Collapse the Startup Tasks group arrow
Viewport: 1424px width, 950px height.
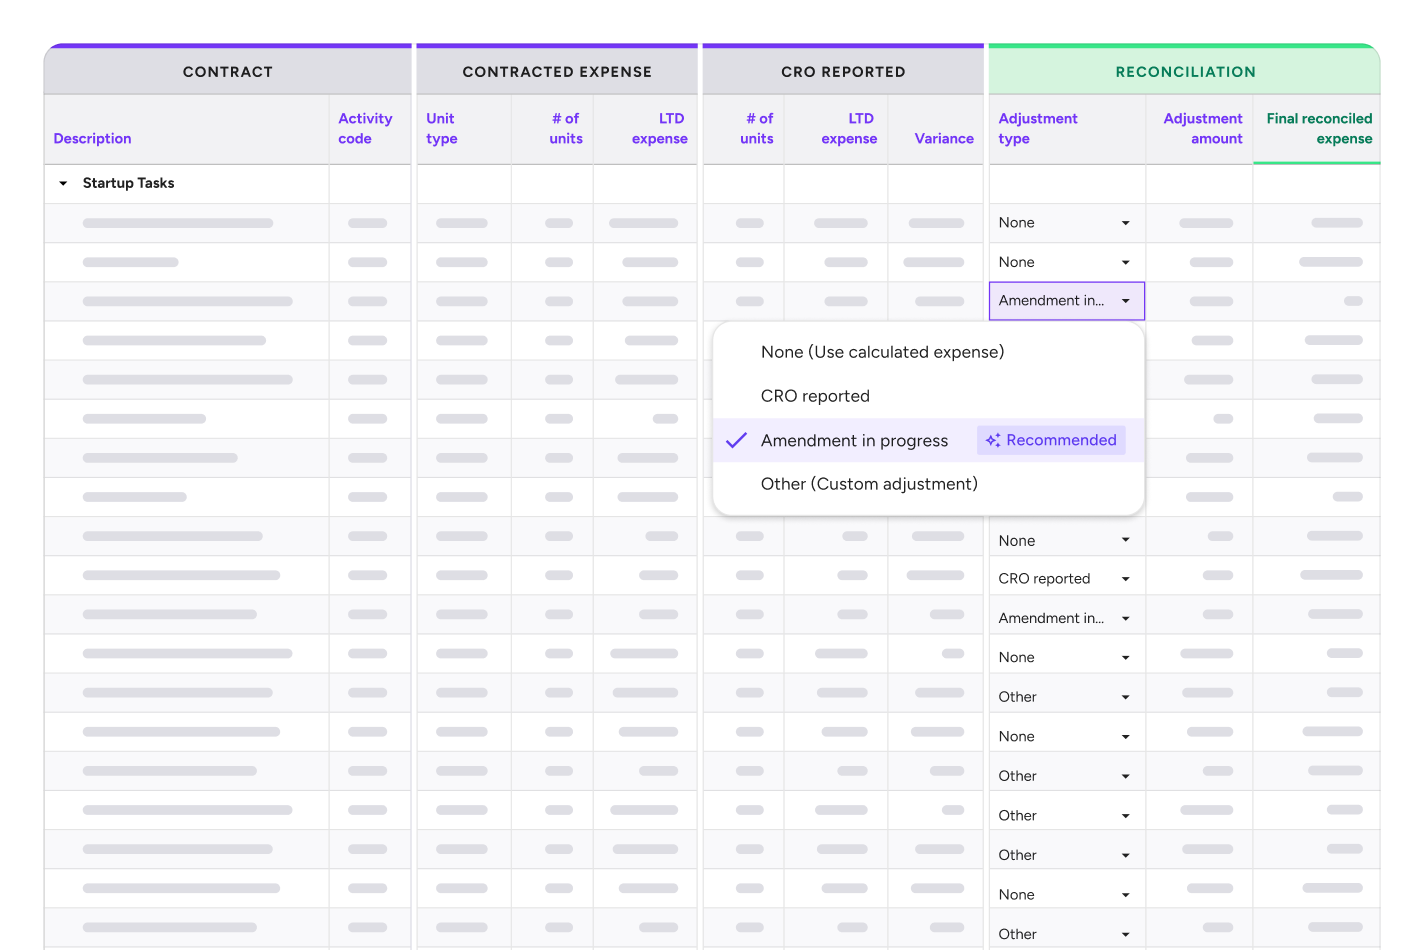(x=63, y=184)
